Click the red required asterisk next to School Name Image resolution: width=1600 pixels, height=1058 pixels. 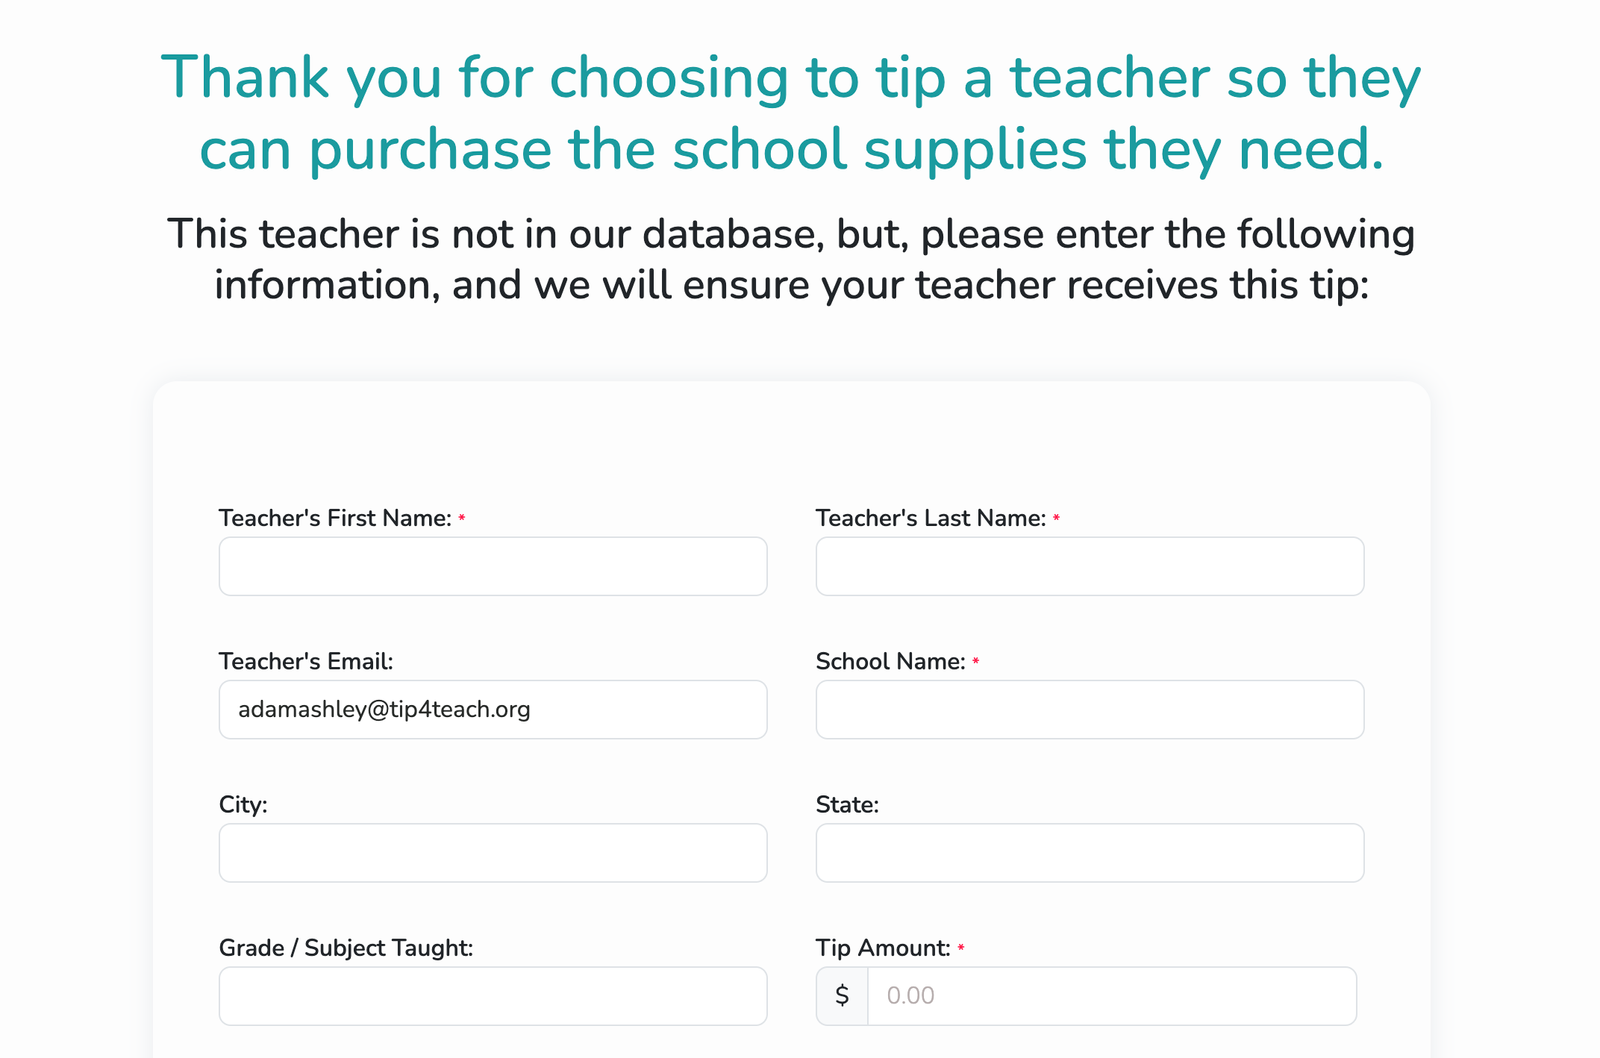coord(975,662)
